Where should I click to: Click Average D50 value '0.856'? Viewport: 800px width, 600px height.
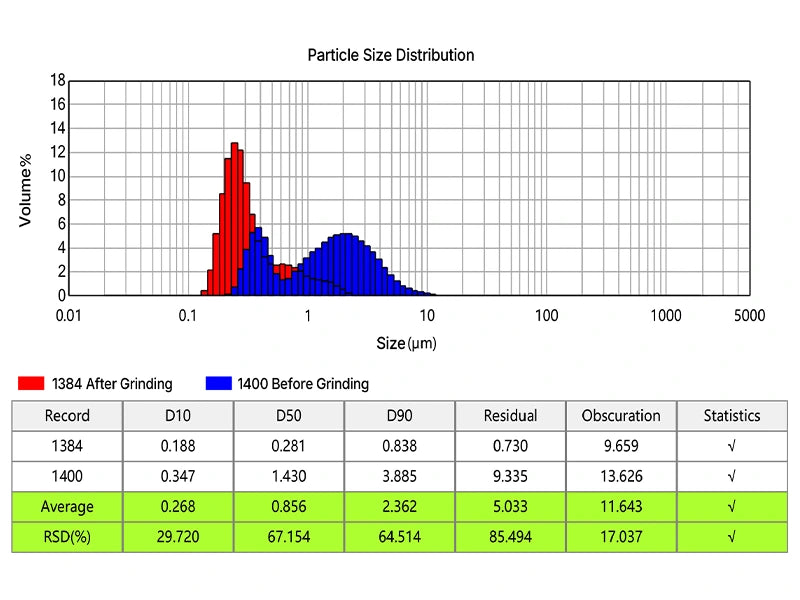coord(289,507)
